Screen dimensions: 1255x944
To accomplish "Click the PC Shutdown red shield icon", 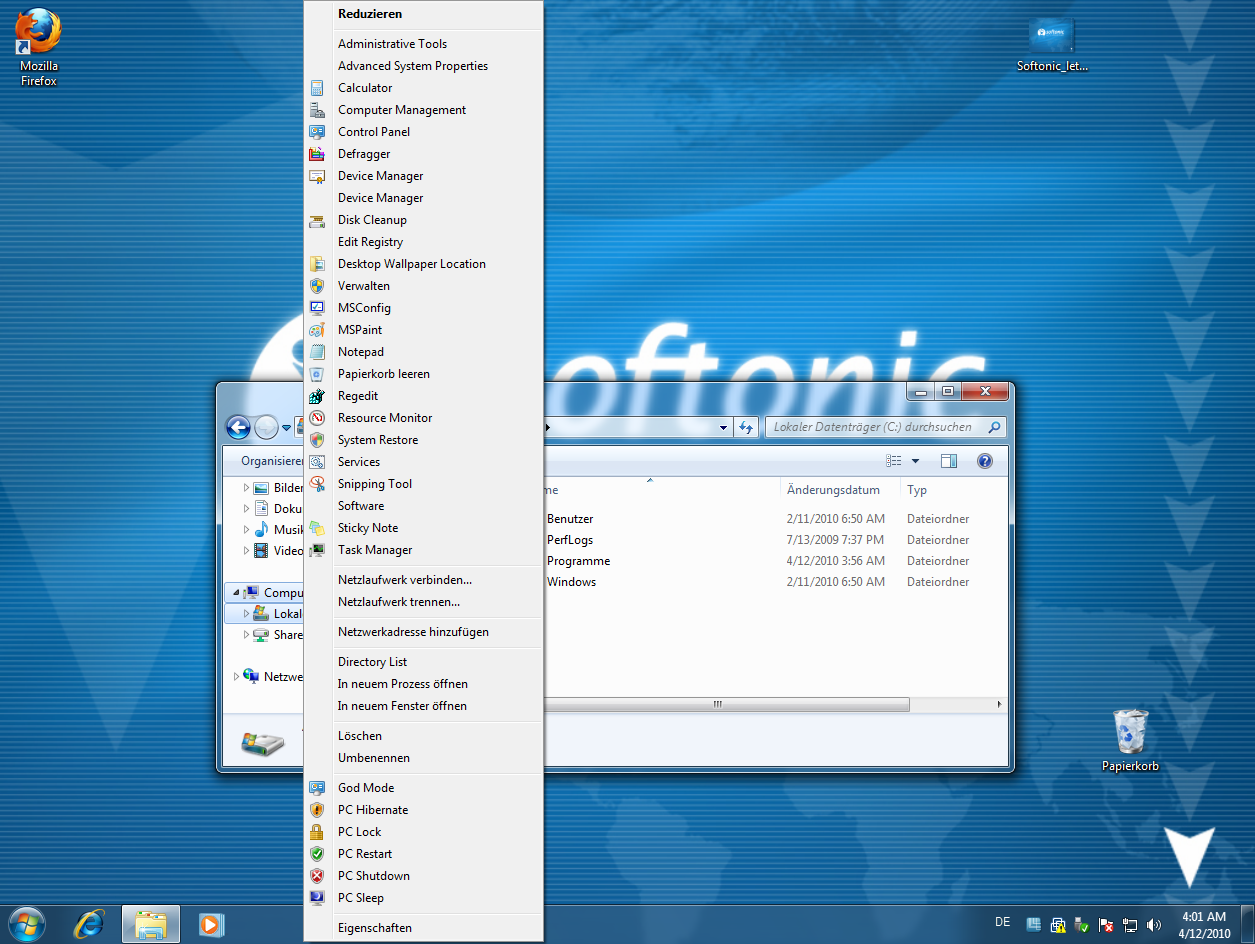I will pos(317,876).
